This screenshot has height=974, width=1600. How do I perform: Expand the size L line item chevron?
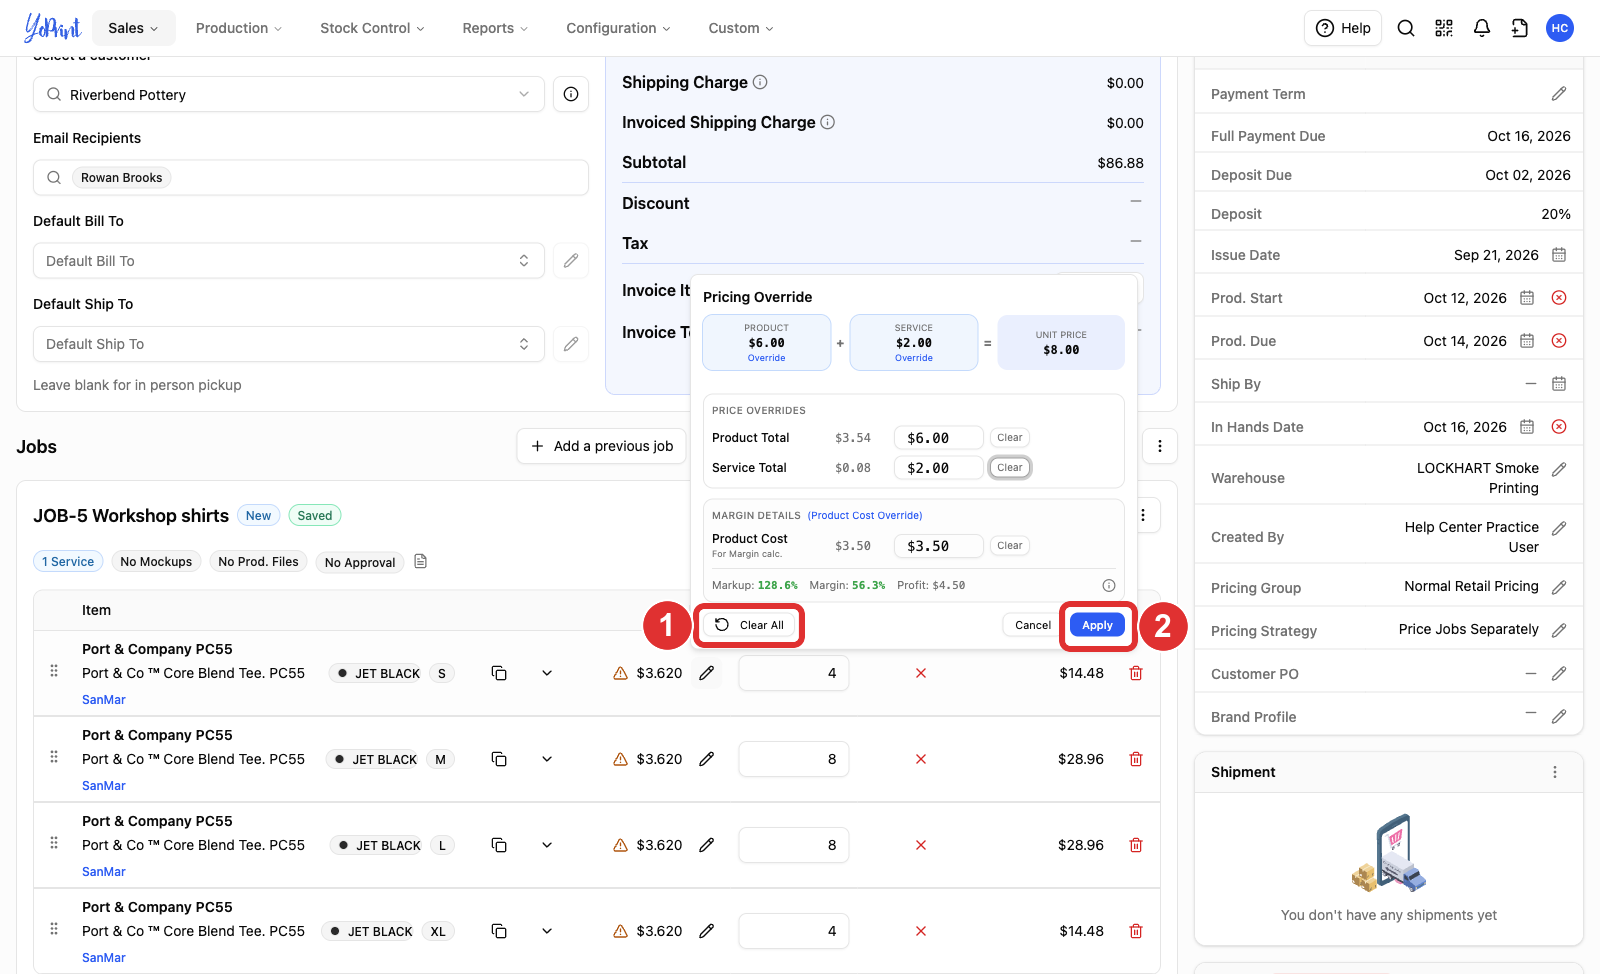(547, 845)
